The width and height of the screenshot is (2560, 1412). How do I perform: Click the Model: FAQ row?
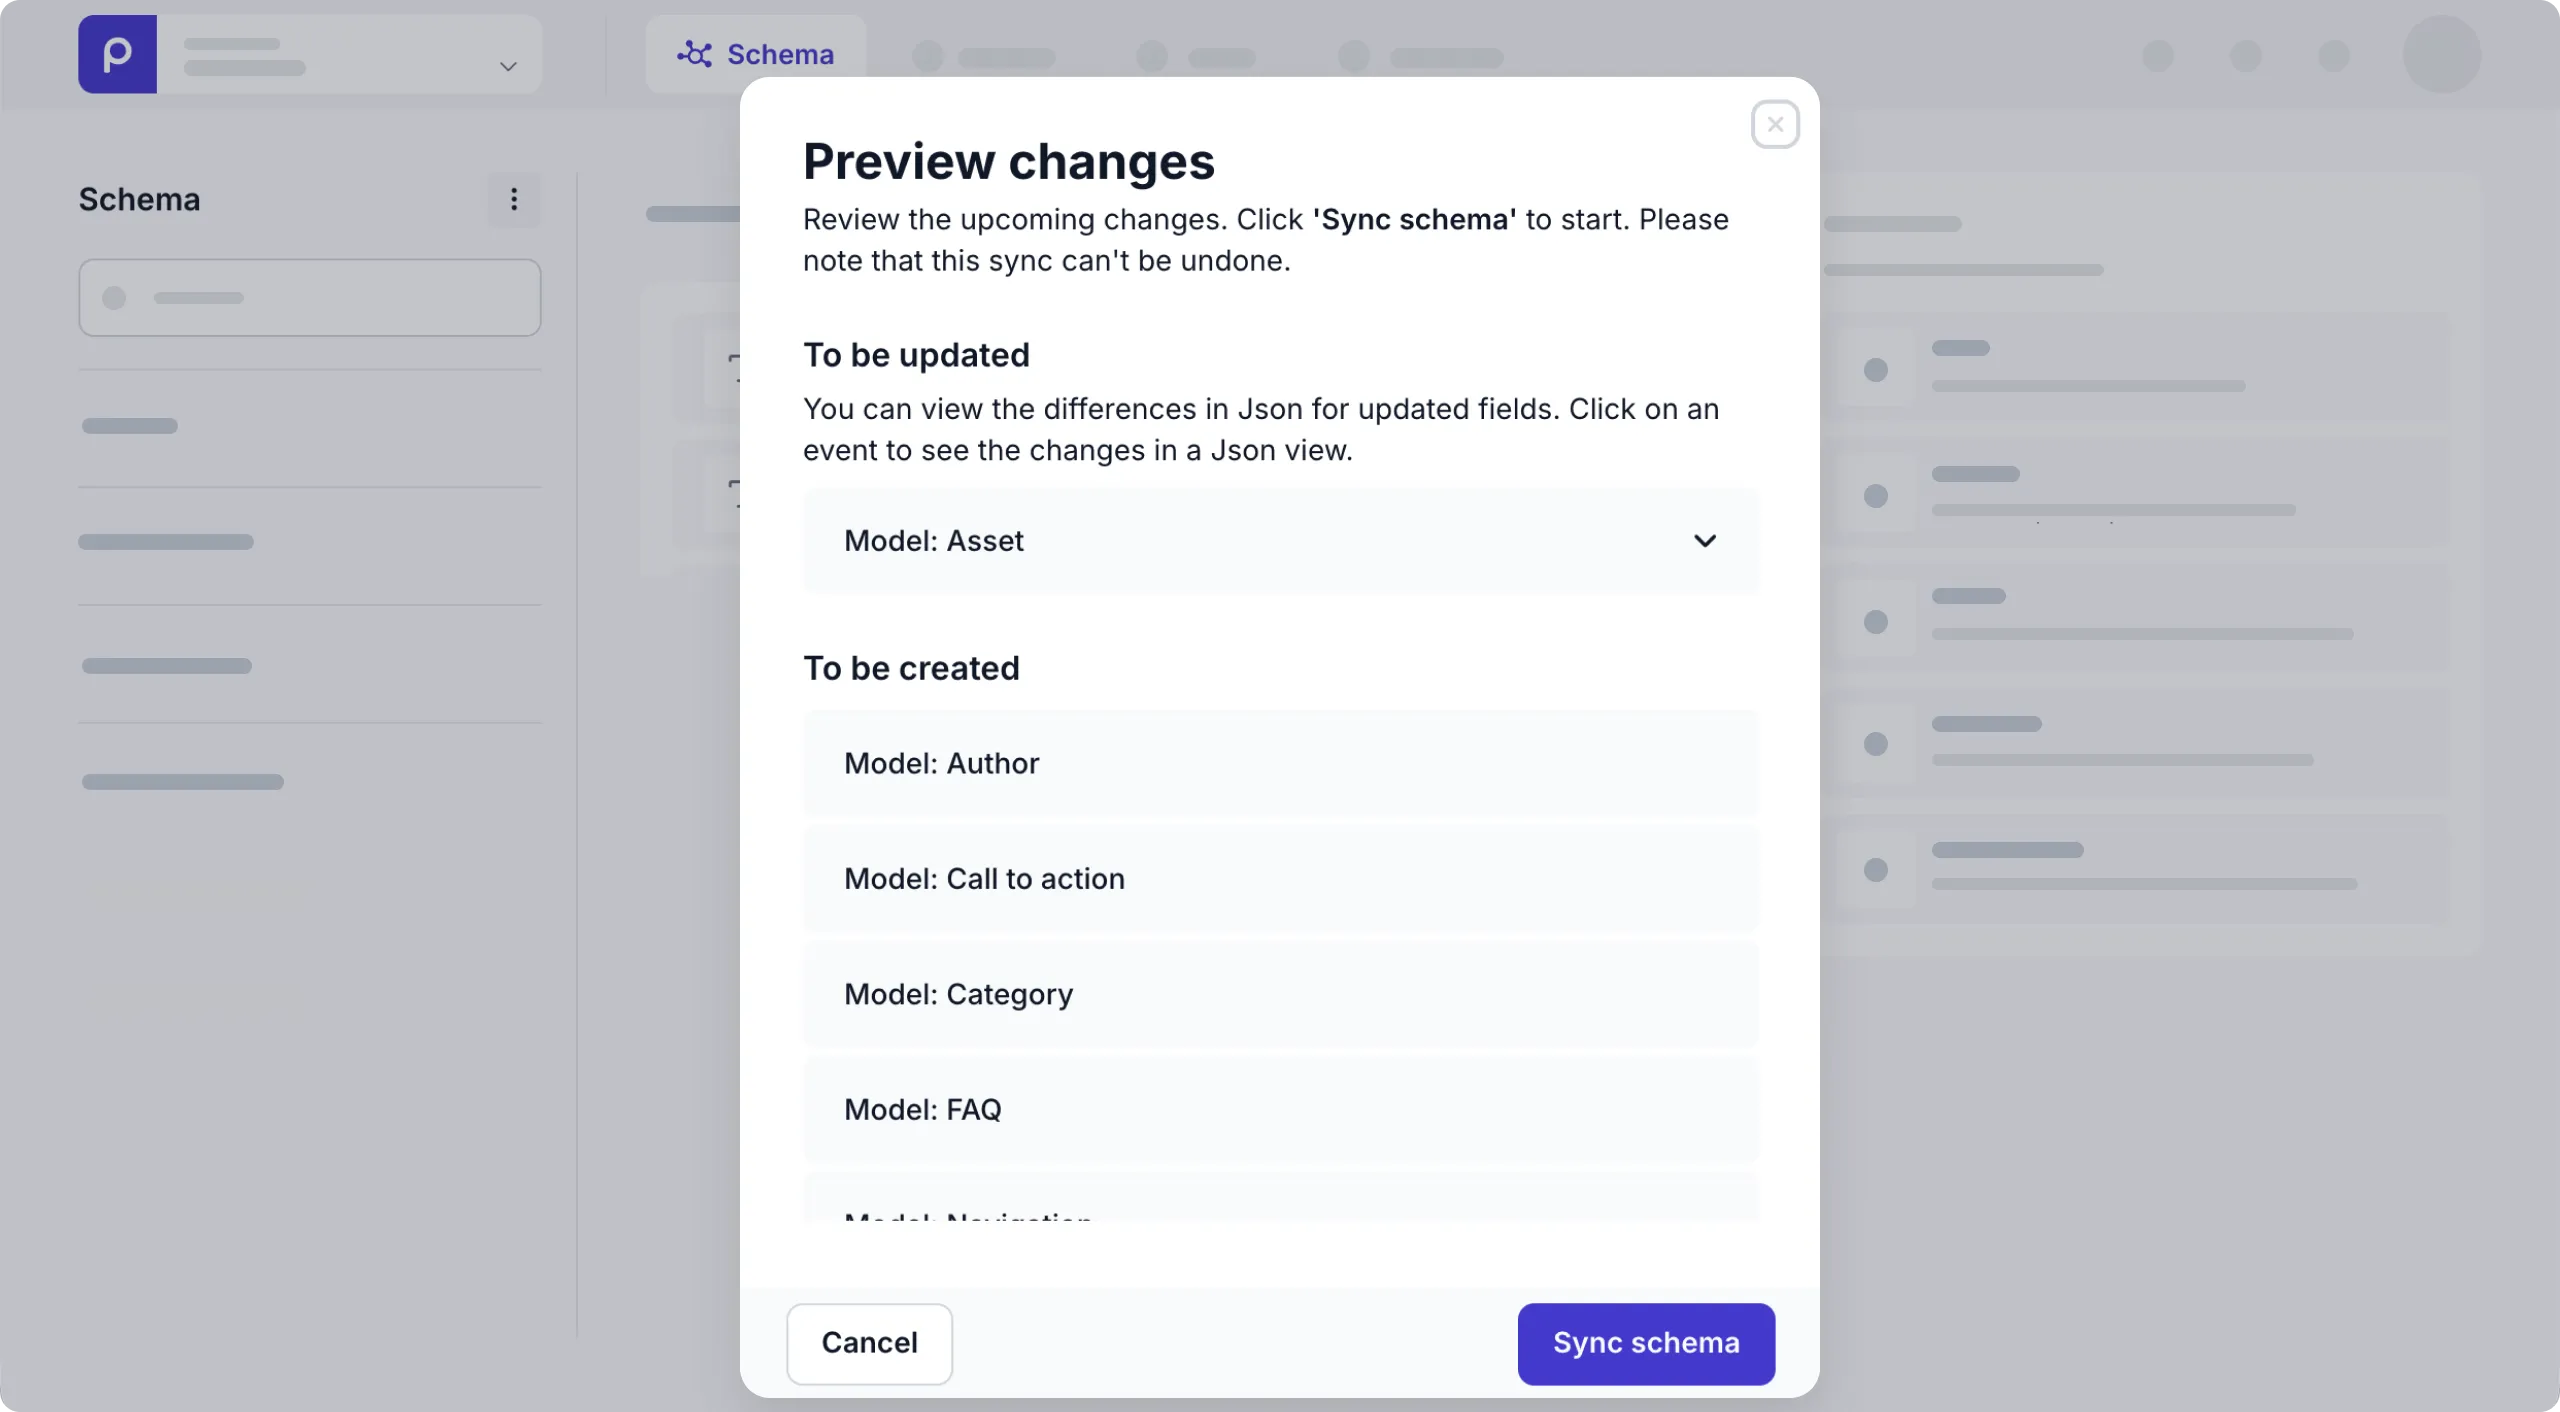(1280, 1108)
